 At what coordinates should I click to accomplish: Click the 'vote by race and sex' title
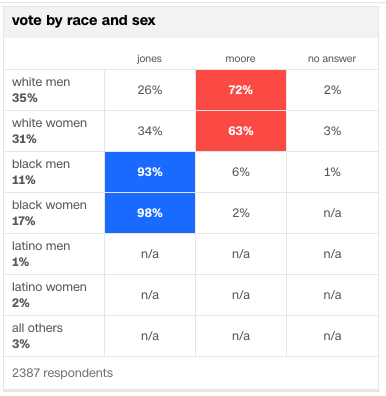pyautogui.click(x=83, y=21)
